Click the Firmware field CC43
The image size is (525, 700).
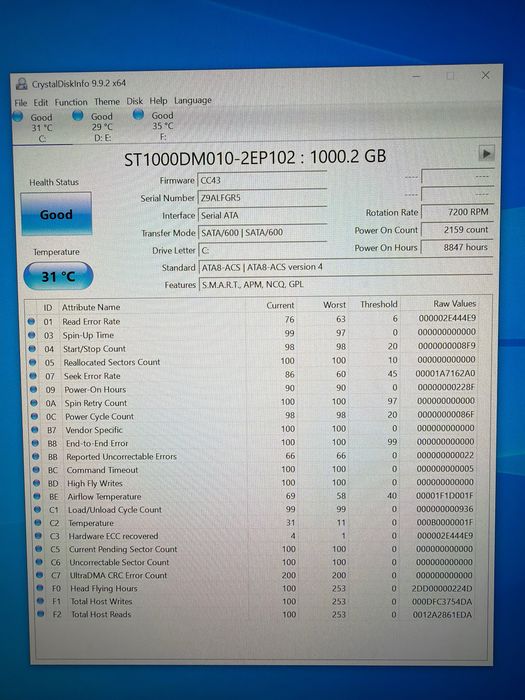point(262,180)
